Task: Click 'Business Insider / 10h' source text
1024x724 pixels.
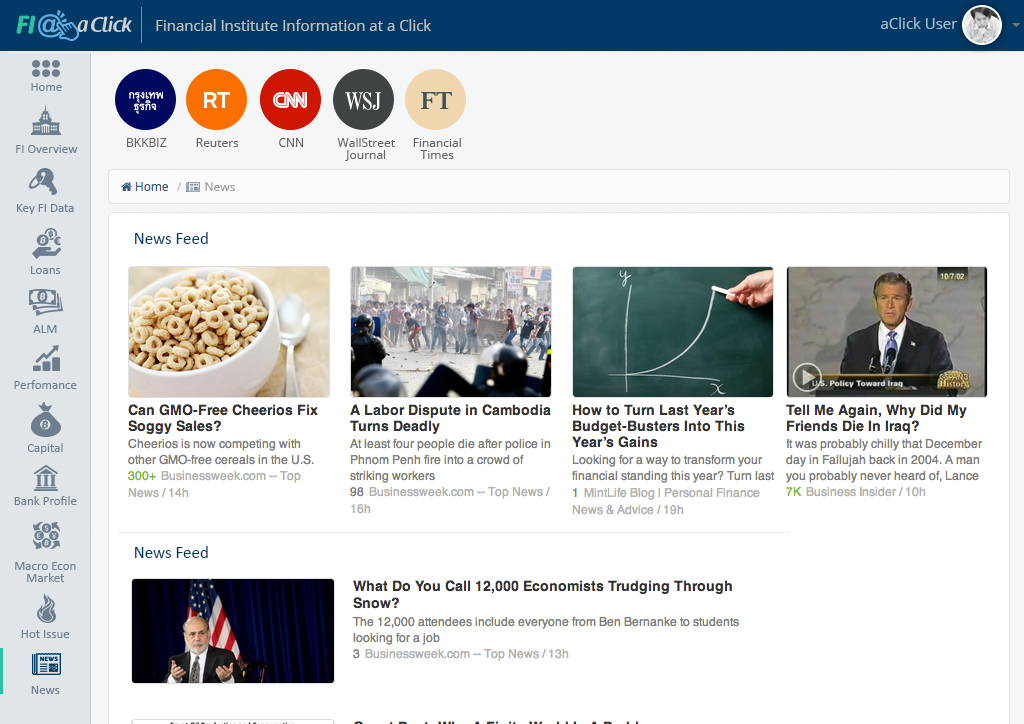Action: (x=865, y=492)
